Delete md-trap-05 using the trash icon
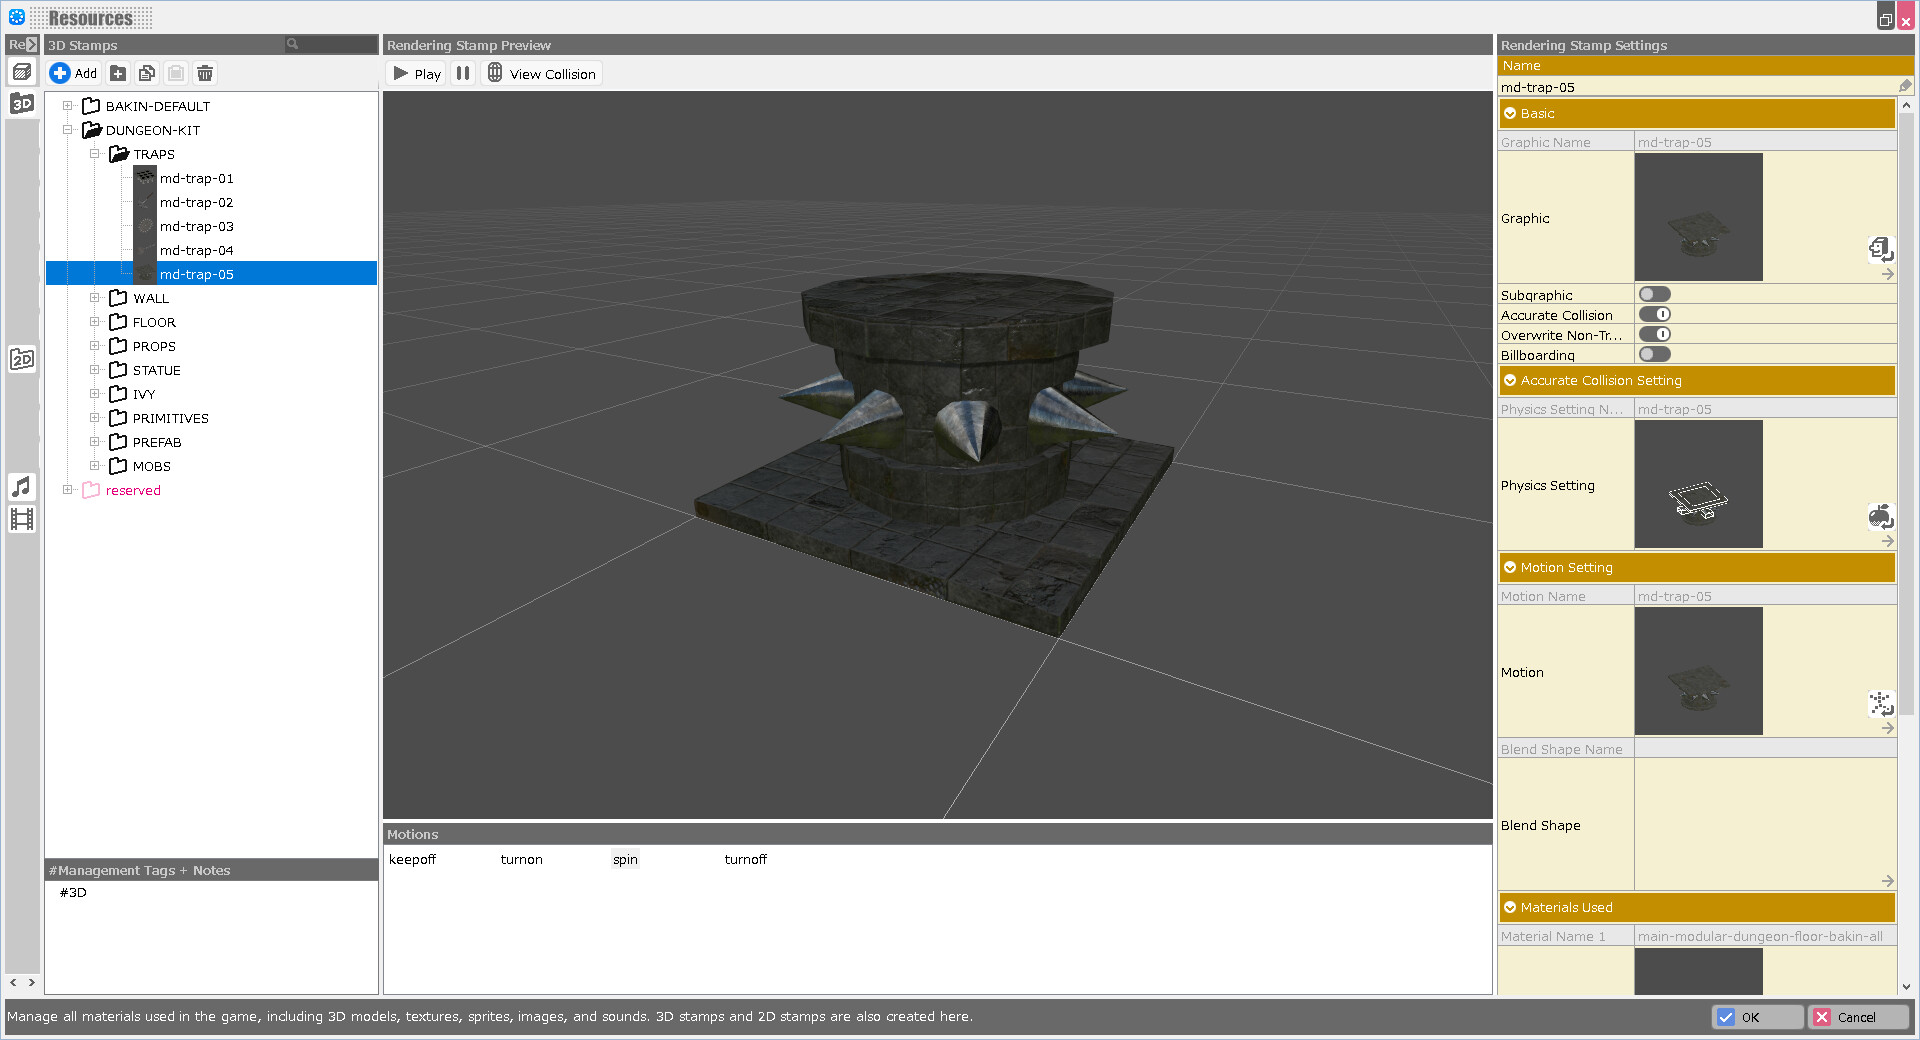Viewport: 1920px width, 1040px height. [x=205, y=73]
